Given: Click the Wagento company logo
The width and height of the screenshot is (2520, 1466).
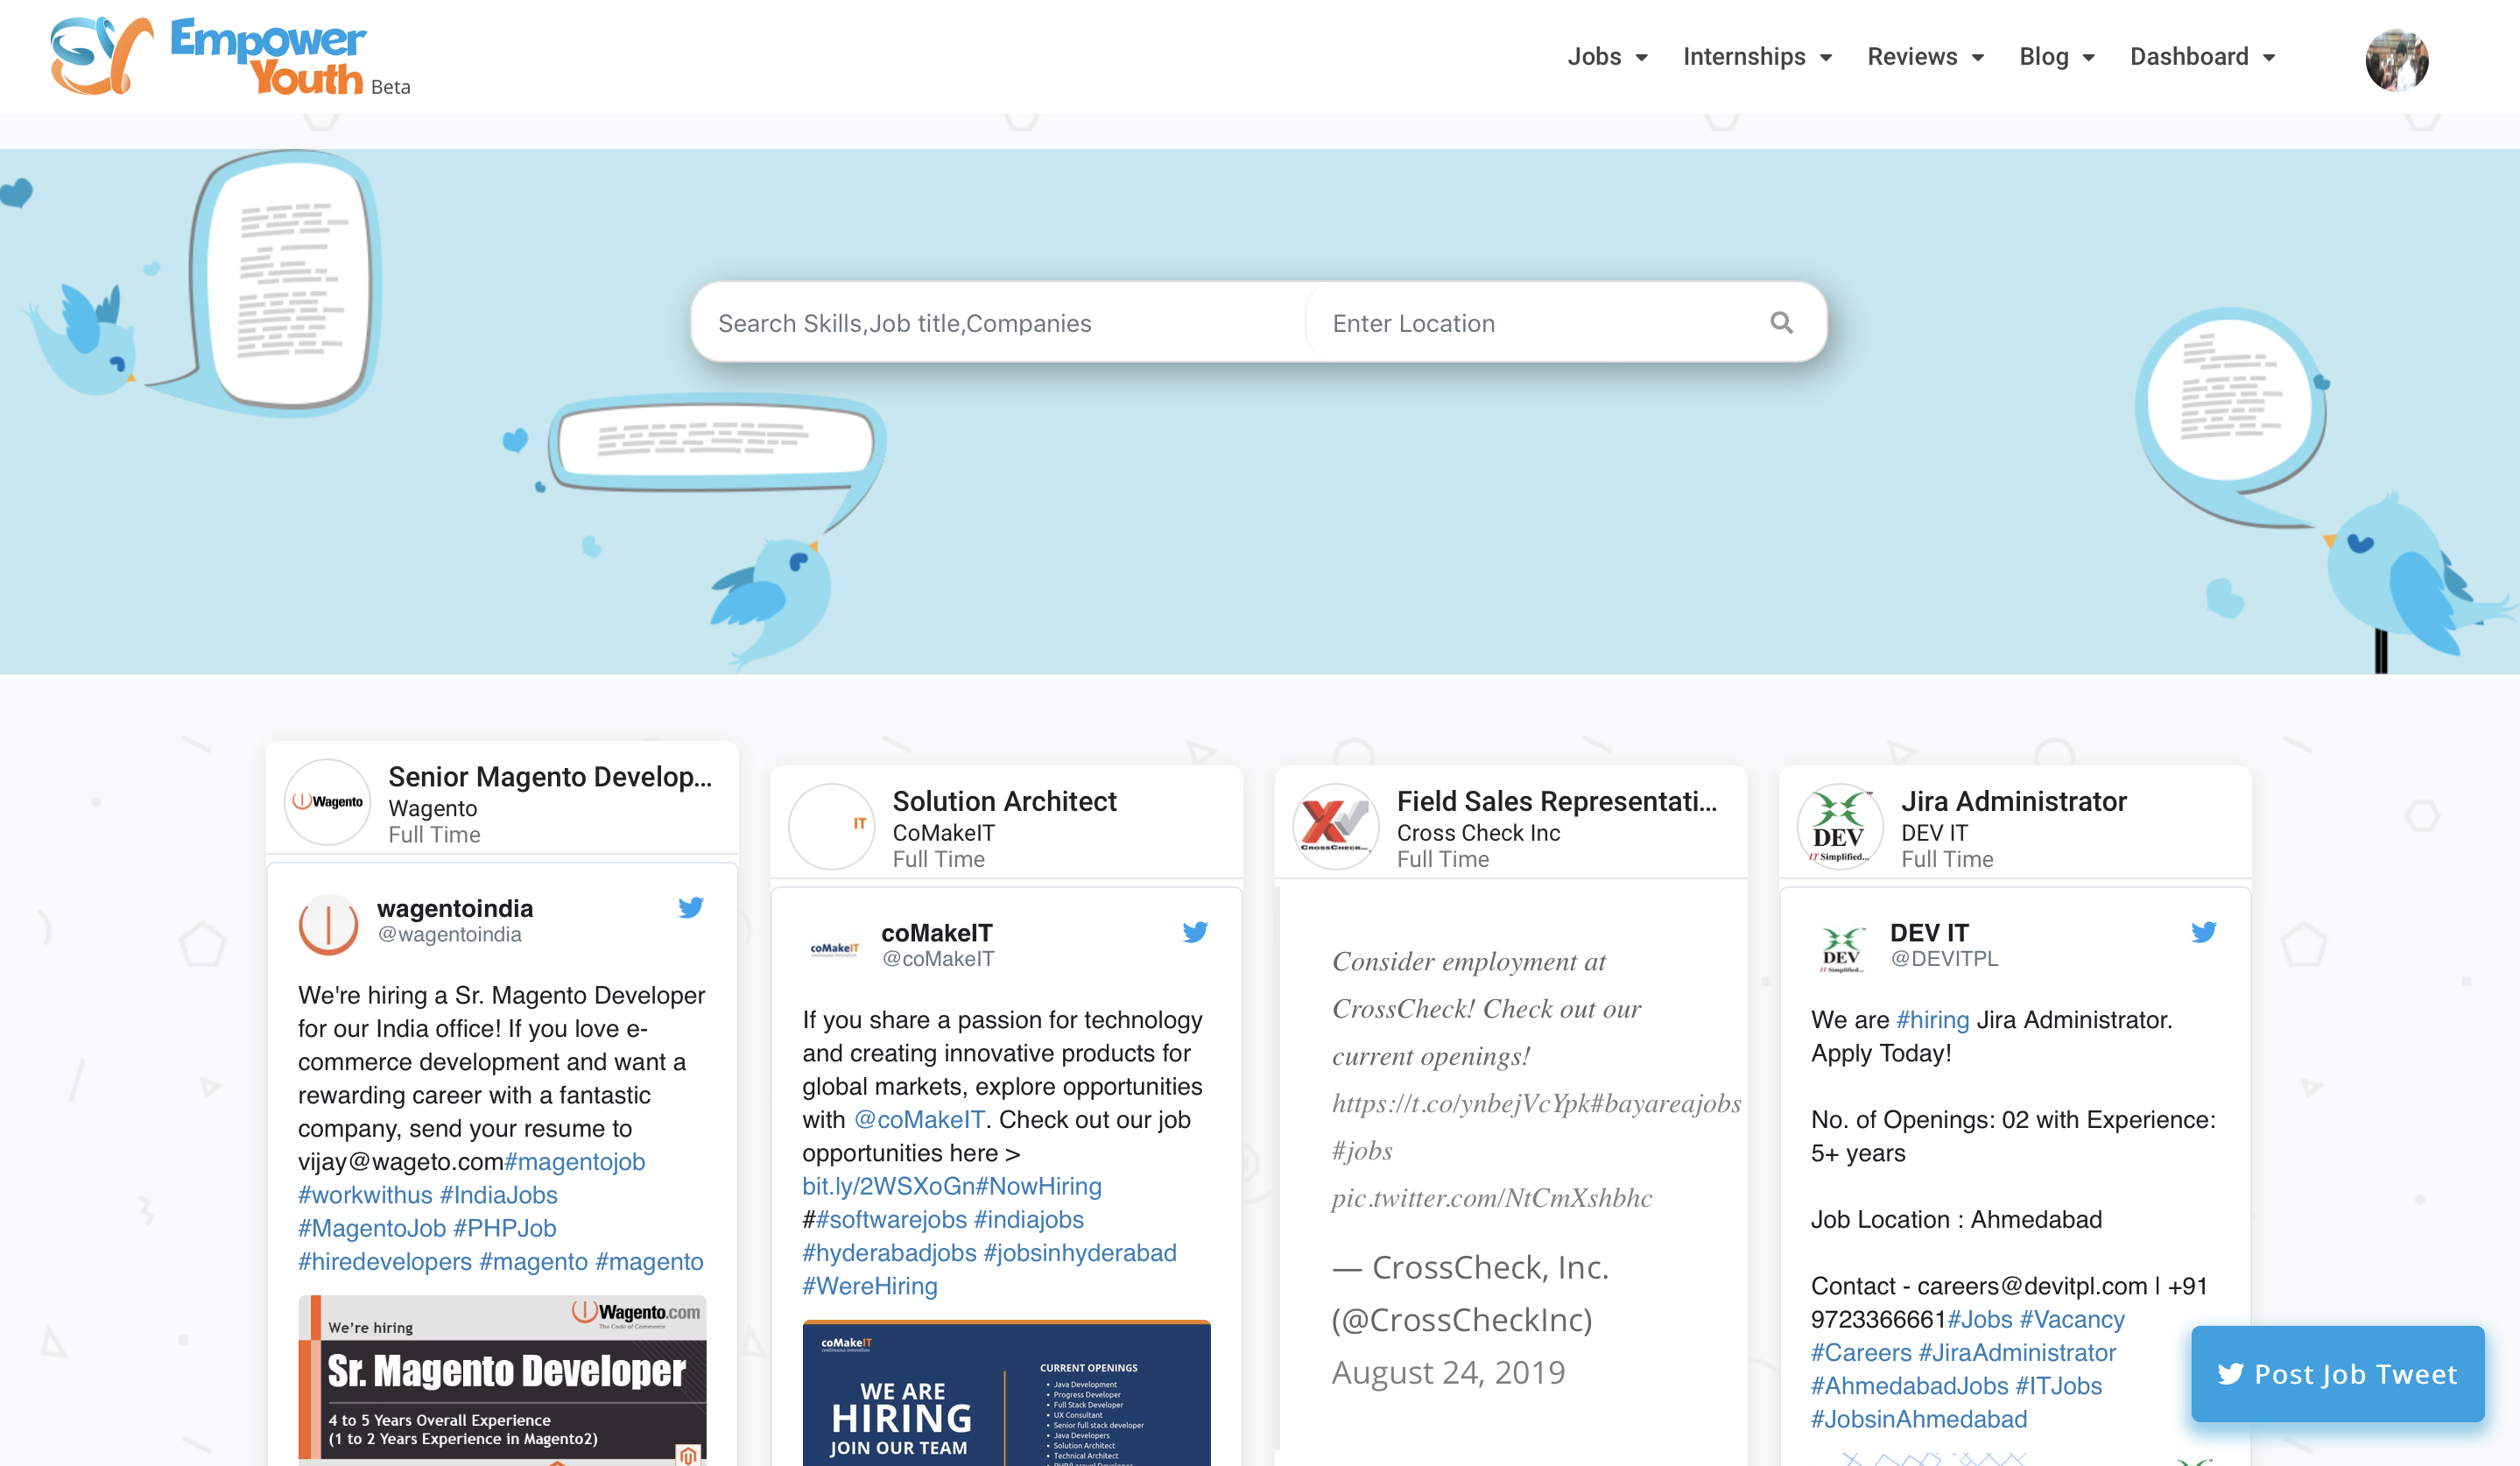Looking at the screenshot, I should (328, 802).
